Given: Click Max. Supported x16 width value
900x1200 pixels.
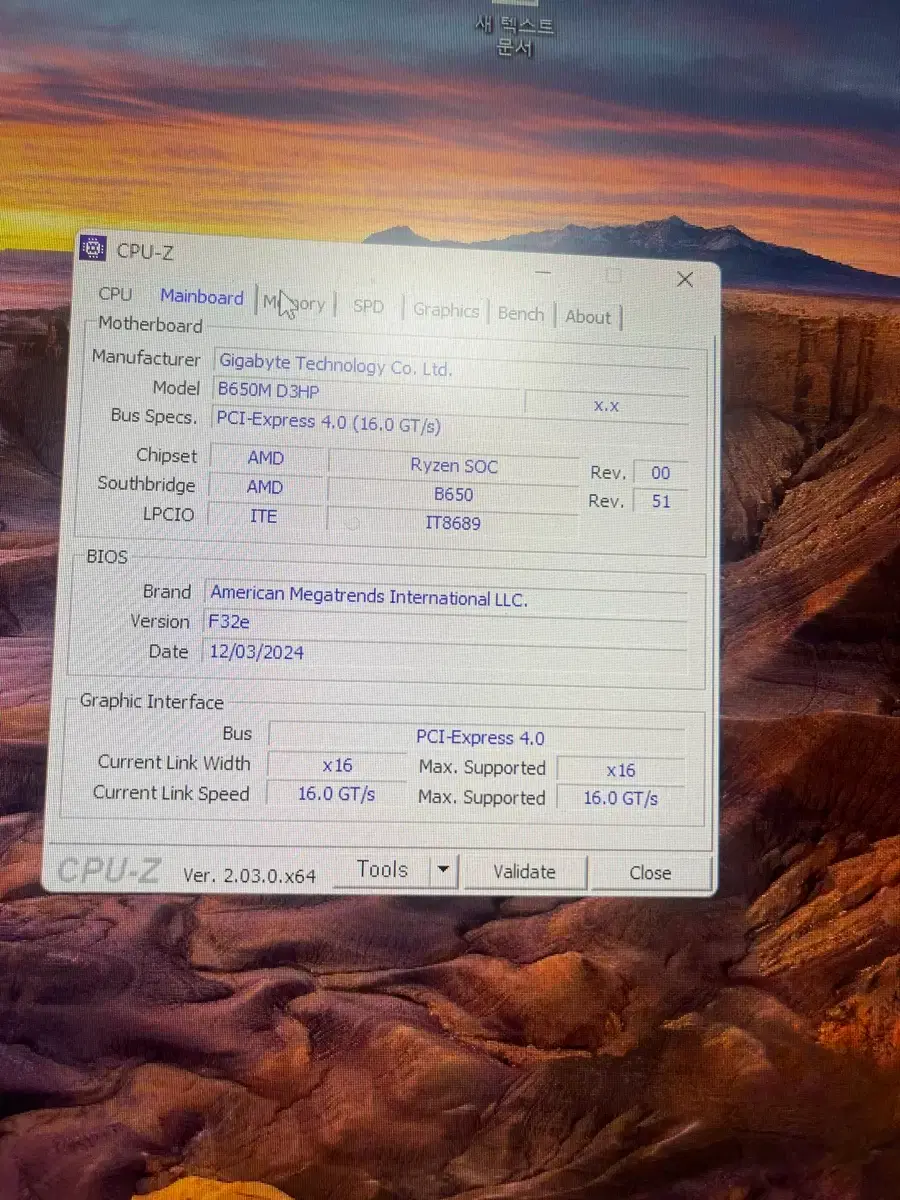Looking at the screenshot, I should tap(621, 770).
